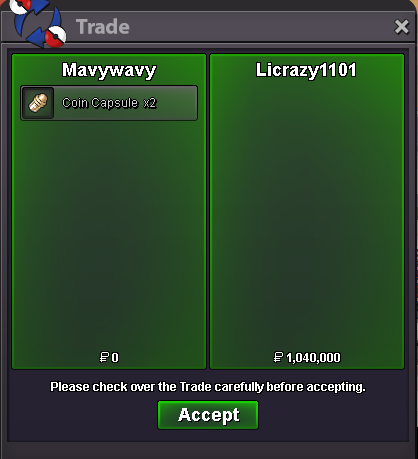Click the green Accept button
The width and height of the screenshot is (418, 459).
(x=208, y=415)
